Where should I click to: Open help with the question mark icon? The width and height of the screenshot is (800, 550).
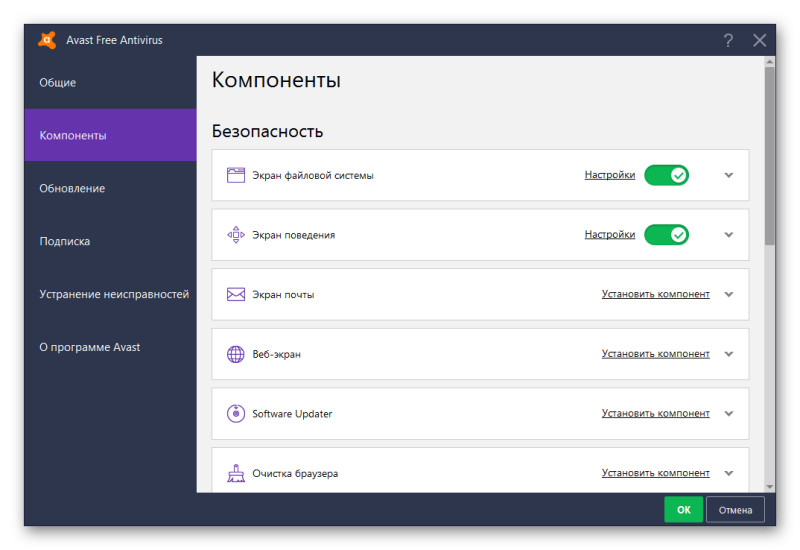(728, 40)
